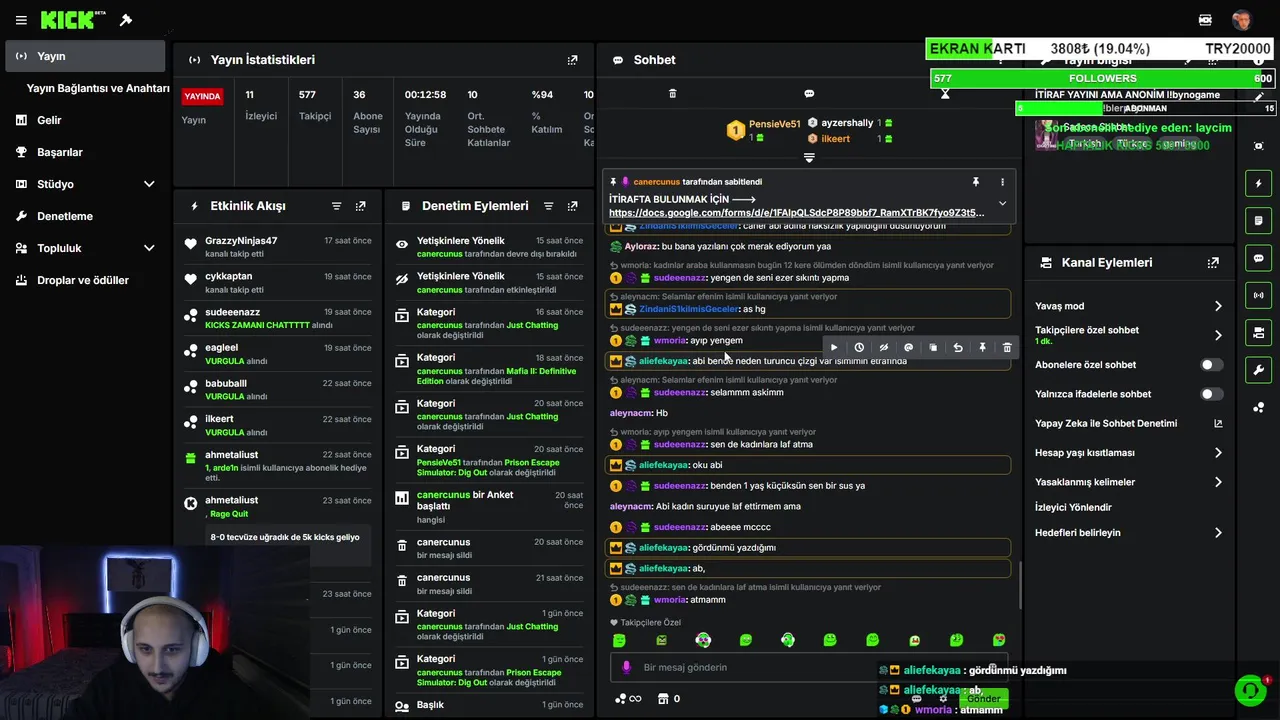Open filter for Etkinlik Akışı panel
The height and width of the screenshot is (720, 1280).
336,206
